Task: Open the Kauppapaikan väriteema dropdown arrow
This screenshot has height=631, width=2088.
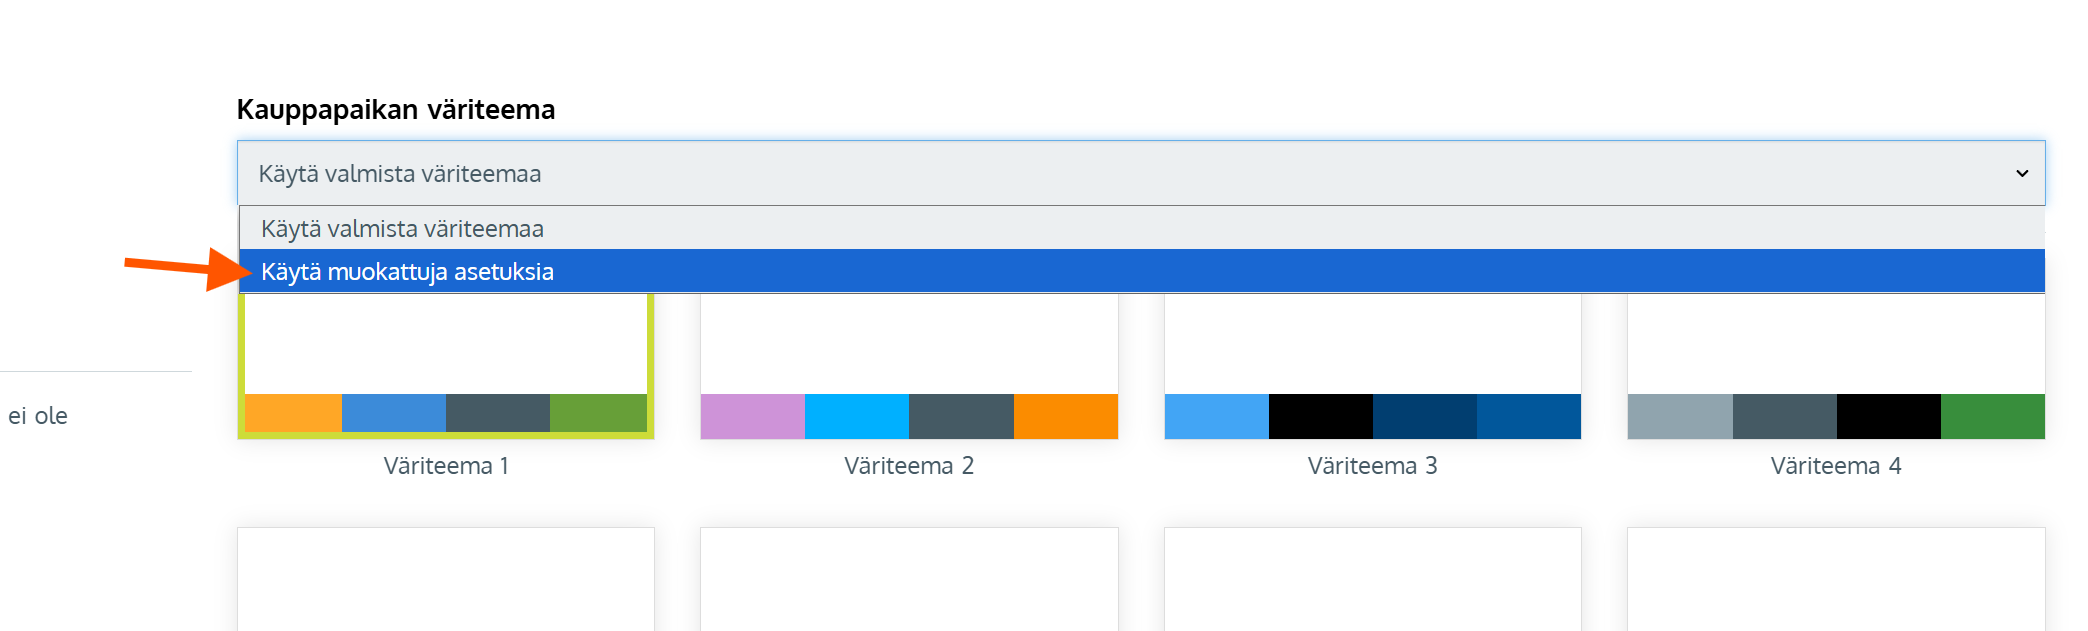Action: 2021,174
